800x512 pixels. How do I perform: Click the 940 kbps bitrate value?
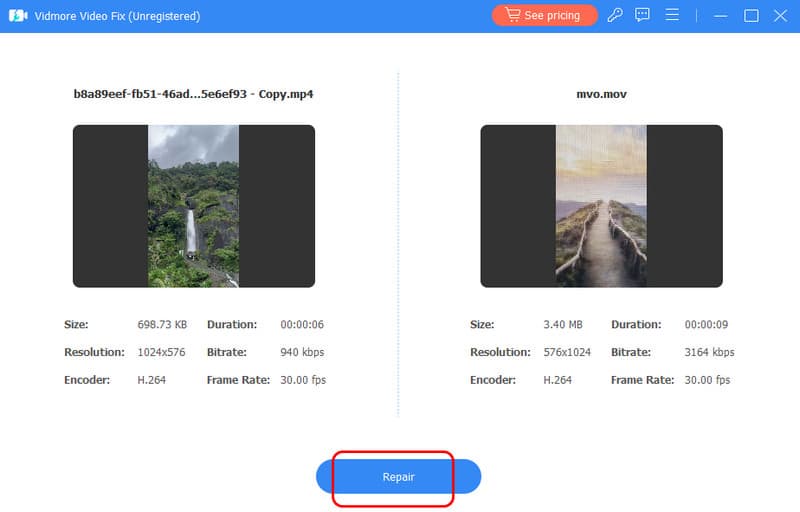[x=301, y=353]
